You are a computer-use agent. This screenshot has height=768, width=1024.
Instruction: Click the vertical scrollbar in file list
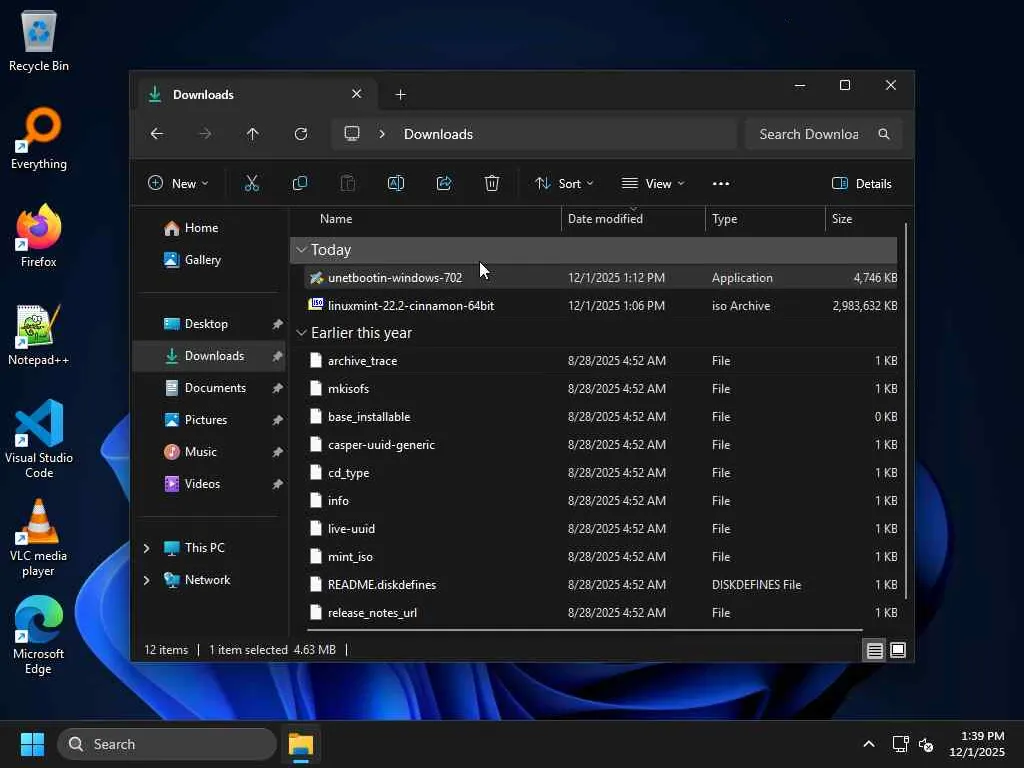point(906,411)
